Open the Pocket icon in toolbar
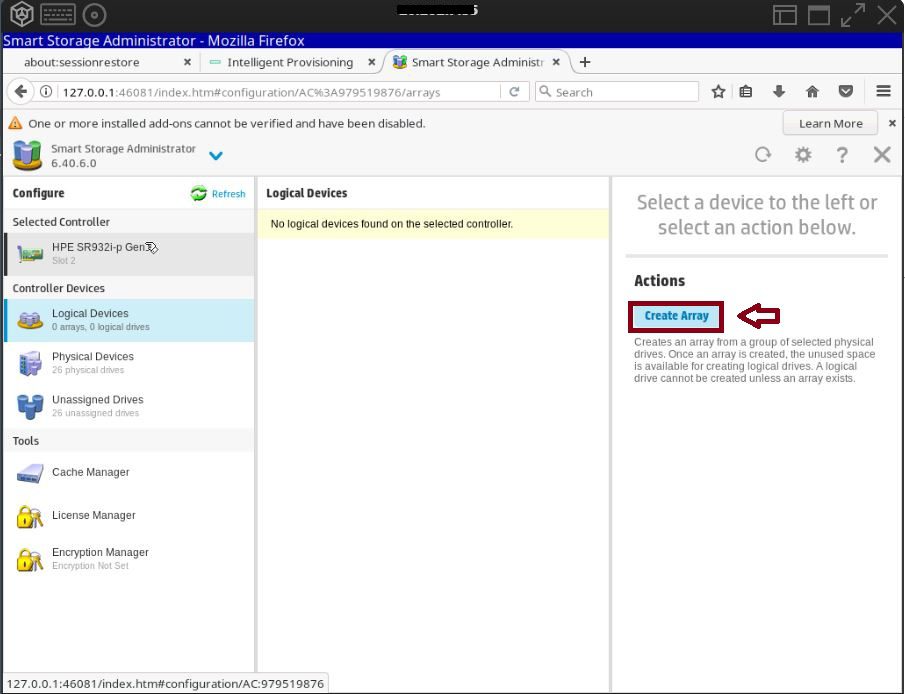This screenshot has height=694, width=905. 845,92
